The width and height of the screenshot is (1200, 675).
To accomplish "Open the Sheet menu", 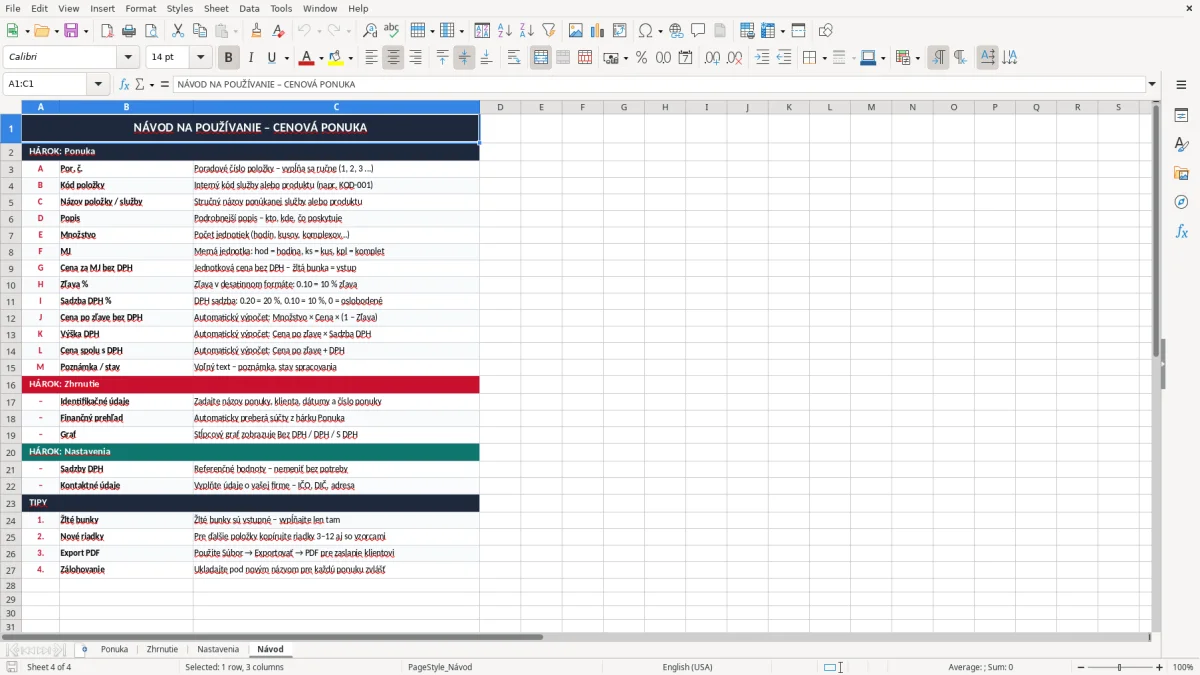I will pyautogui.click(x=216, y=8).
